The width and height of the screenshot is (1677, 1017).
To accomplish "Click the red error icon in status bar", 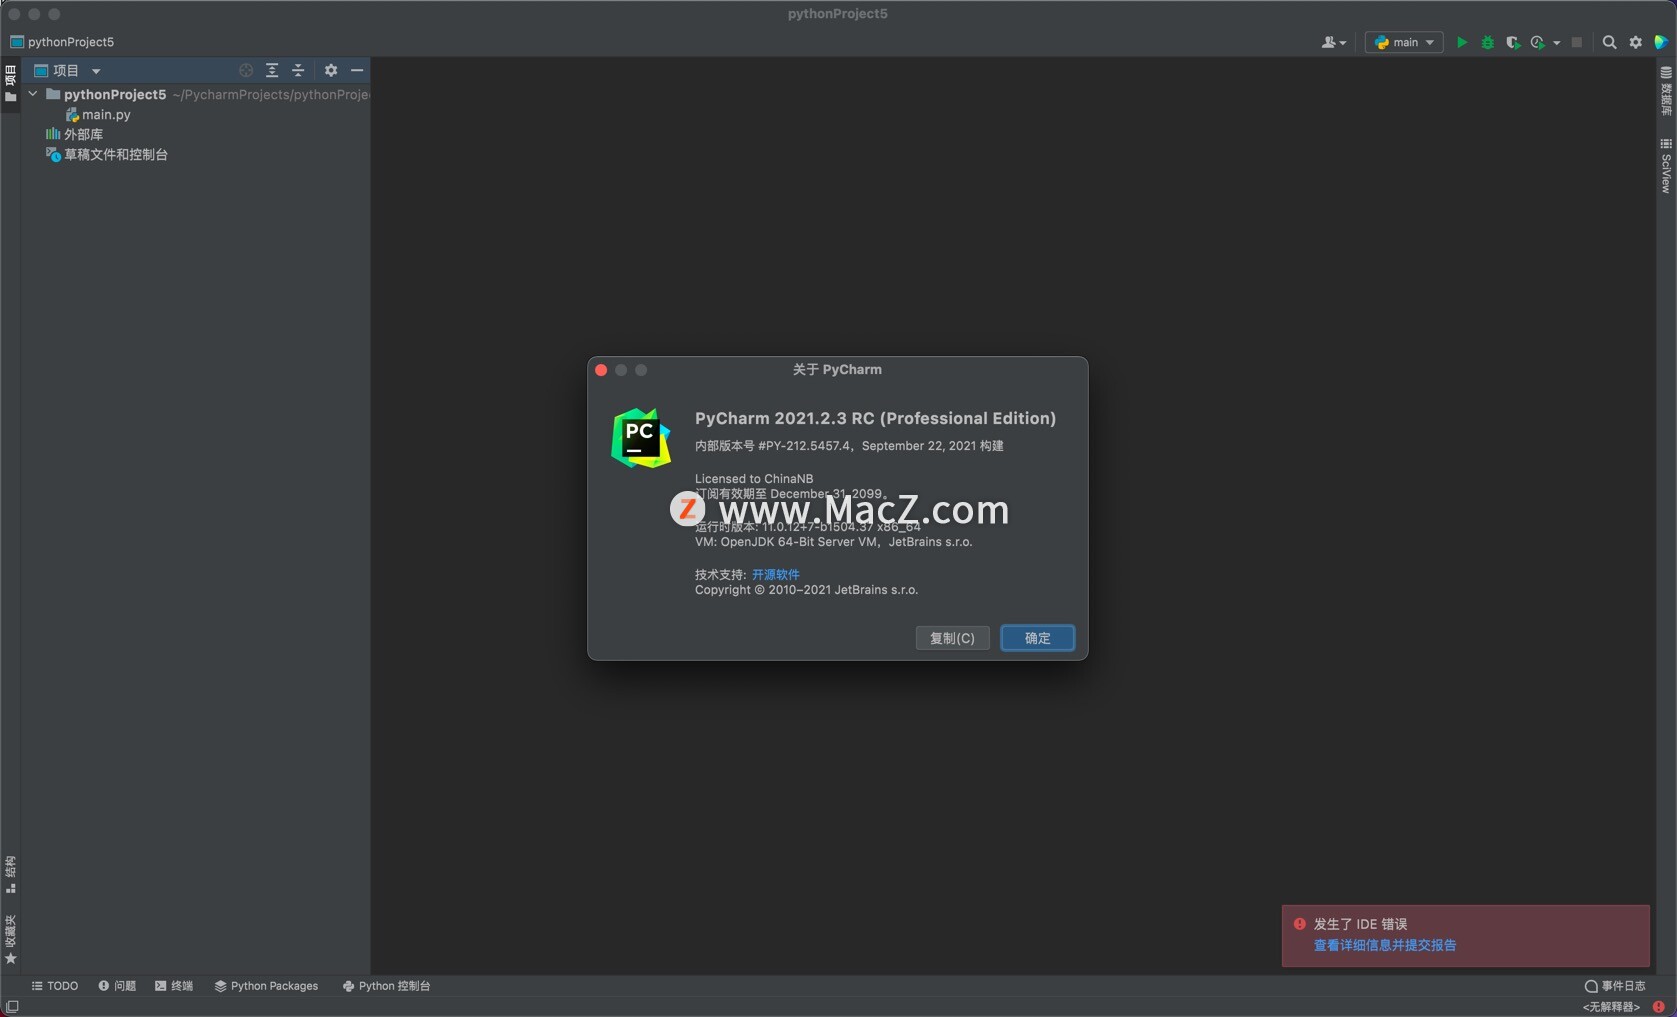I will [x=1659, y=1007].
